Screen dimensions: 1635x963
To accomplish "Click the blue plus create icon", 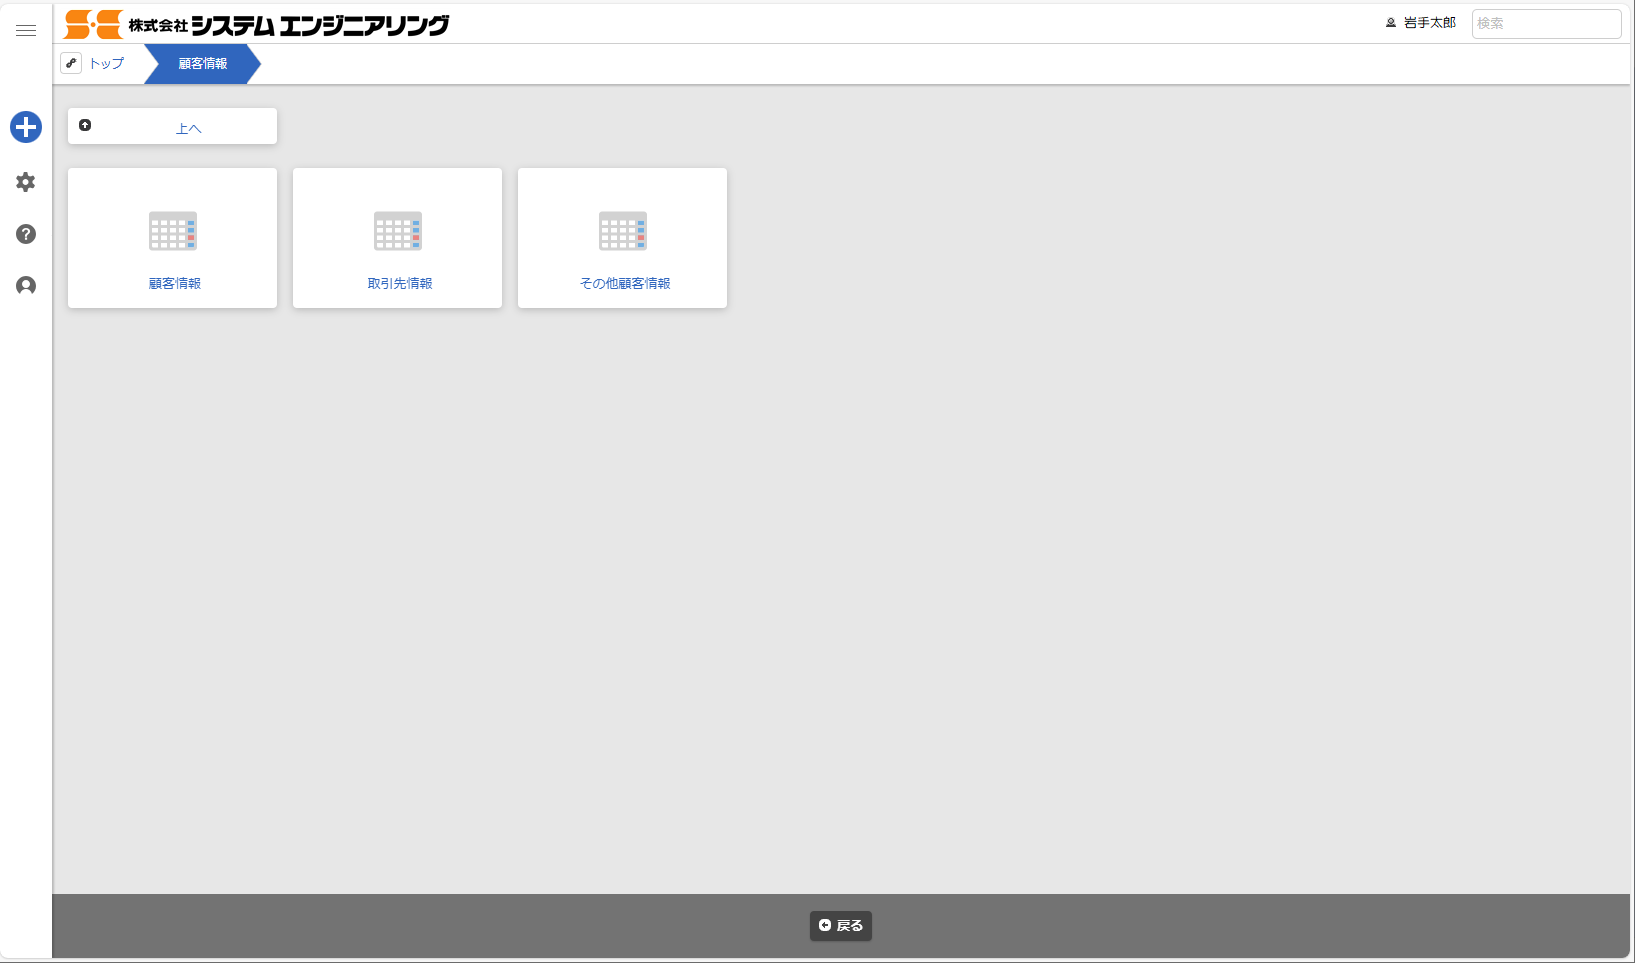I will (x=26, y=127).
